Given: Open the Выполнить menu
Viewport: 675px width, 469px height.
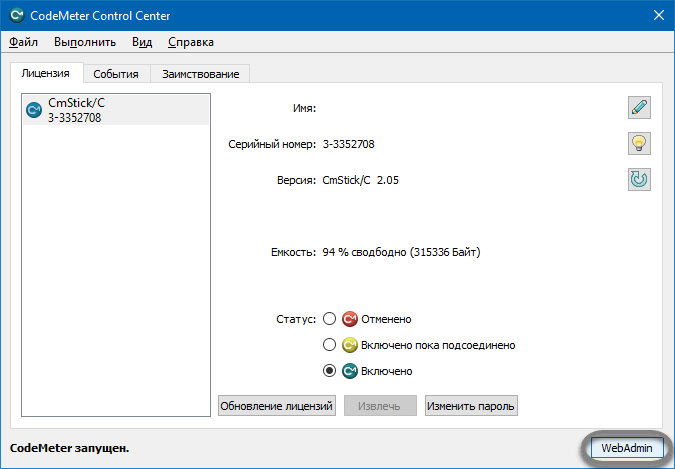Looking at the screenshot, I should pos(85,42).
